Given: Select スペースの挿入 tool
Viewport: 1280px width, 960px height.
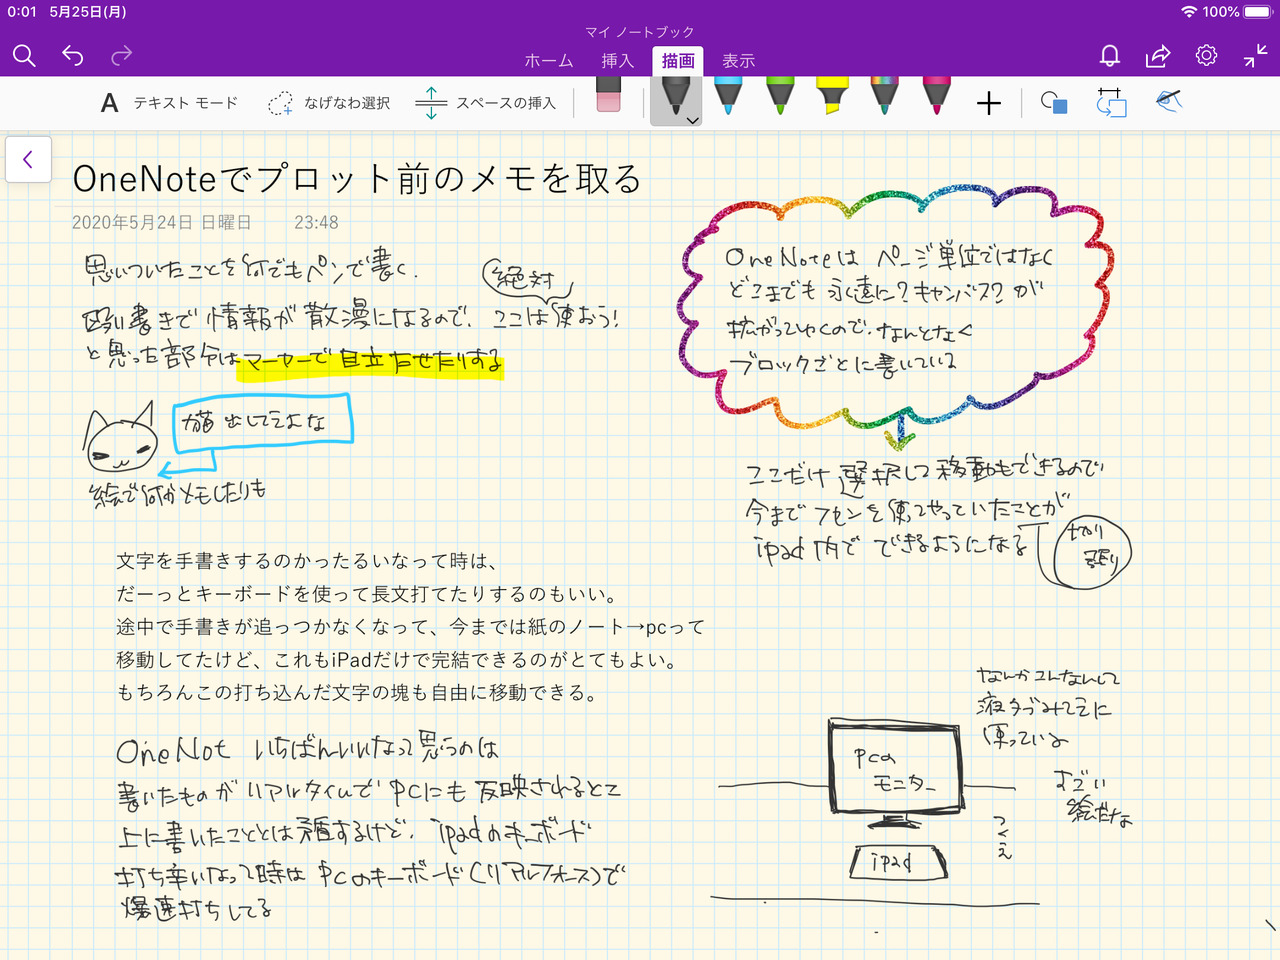Looking at the screenshot, I should pyautogui.click(x=485, y=103).
